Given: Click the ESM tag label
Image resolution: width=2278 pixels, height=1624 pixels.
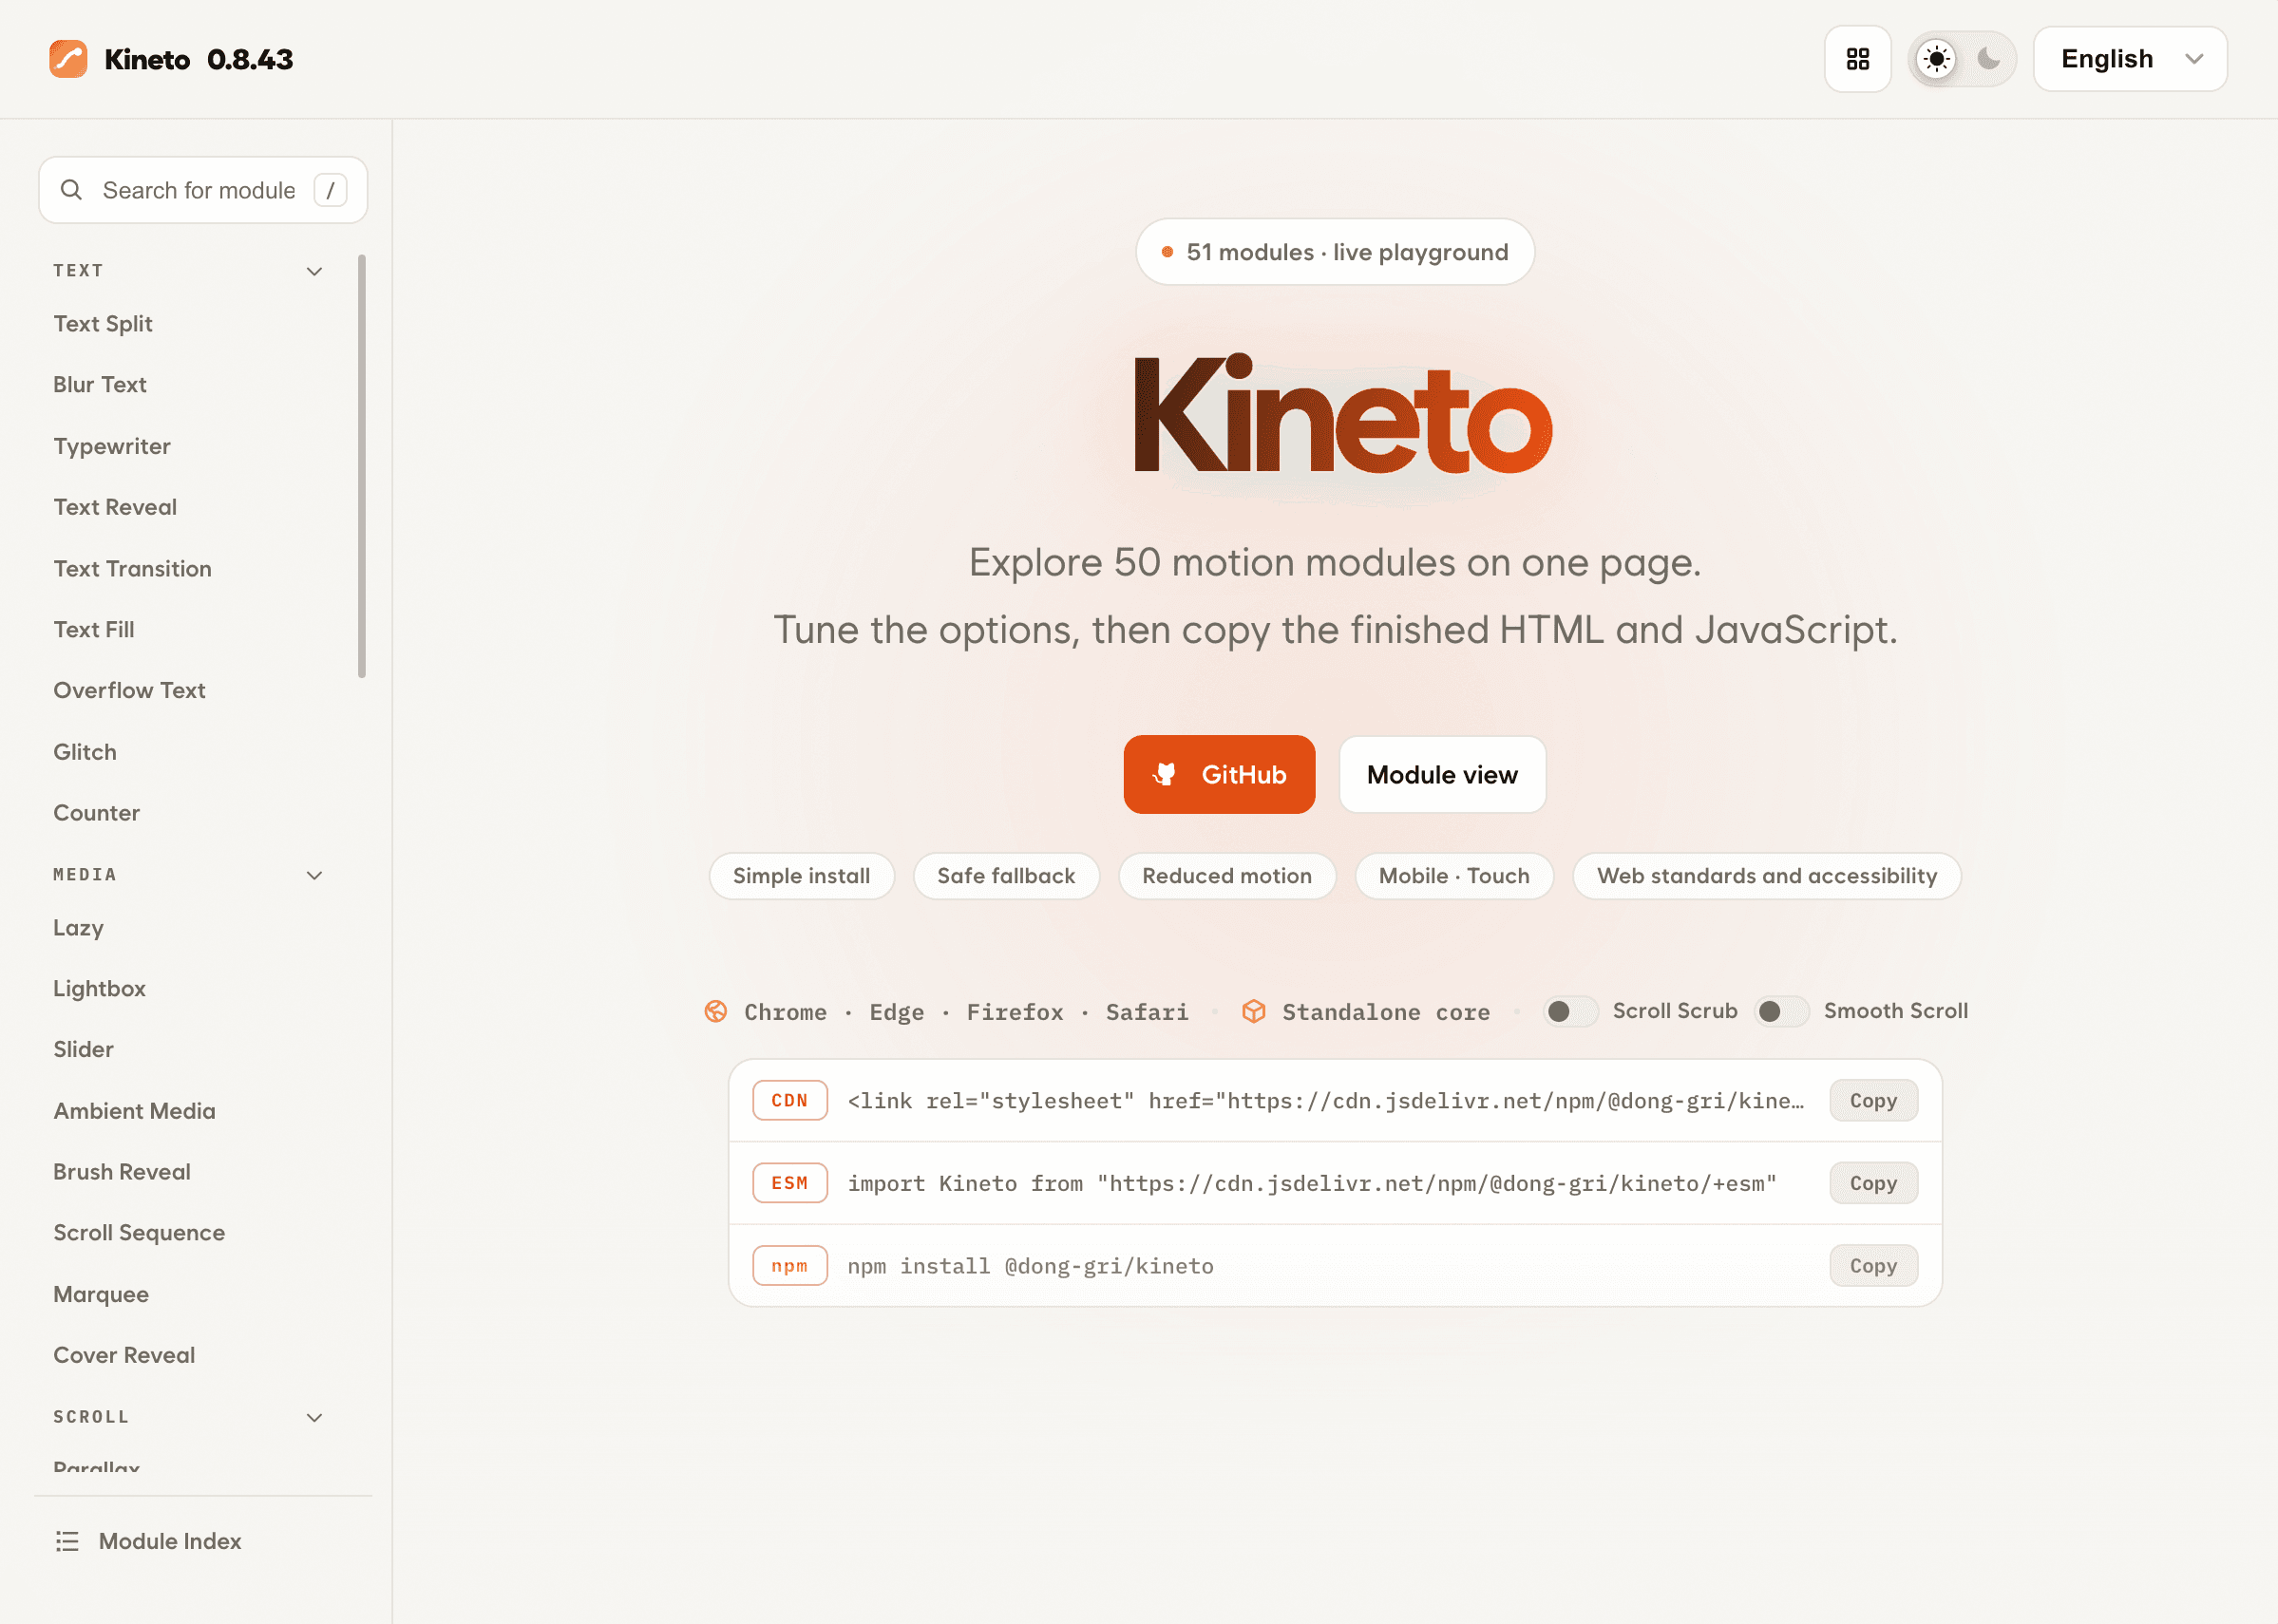Looking at the screenshot, I should [x=790, y=1183].
